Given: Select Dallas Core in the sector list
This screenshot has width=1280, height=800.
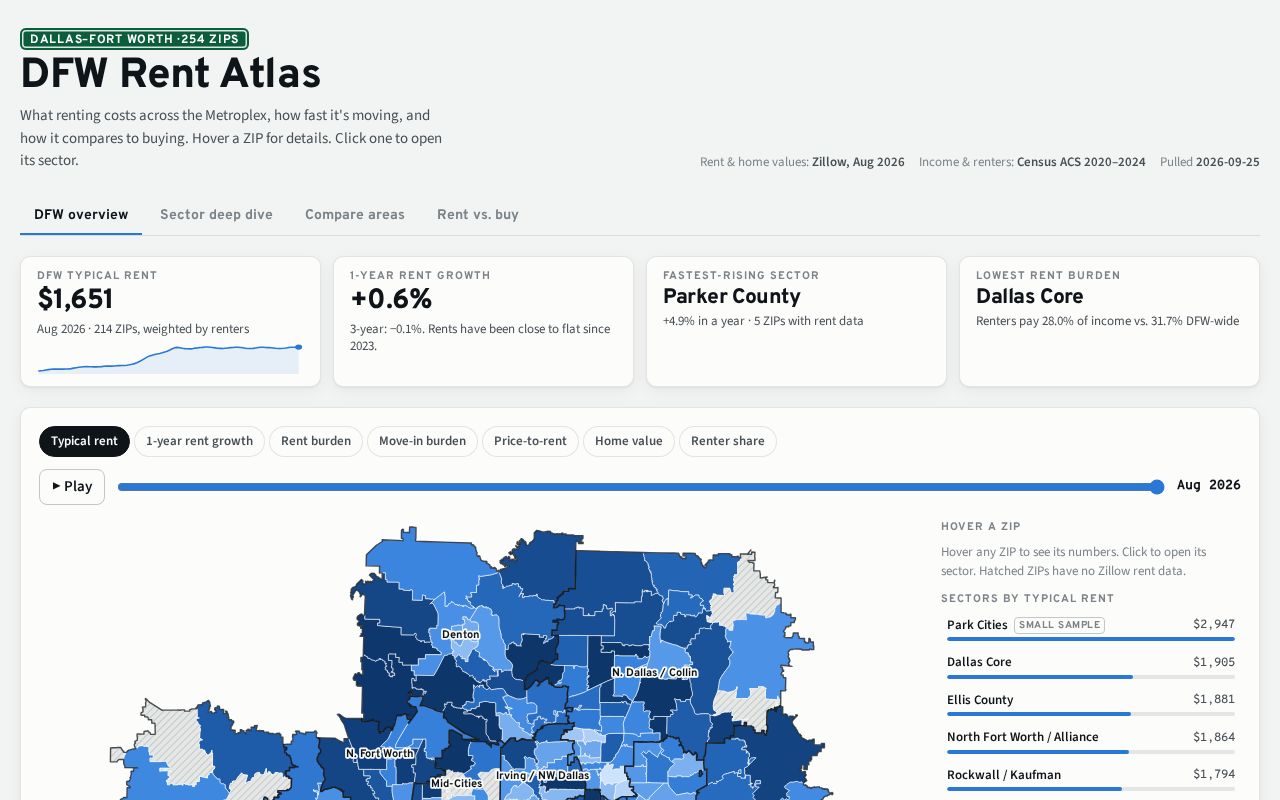Looking at the screenshot, I should (x=1091, y=665).
